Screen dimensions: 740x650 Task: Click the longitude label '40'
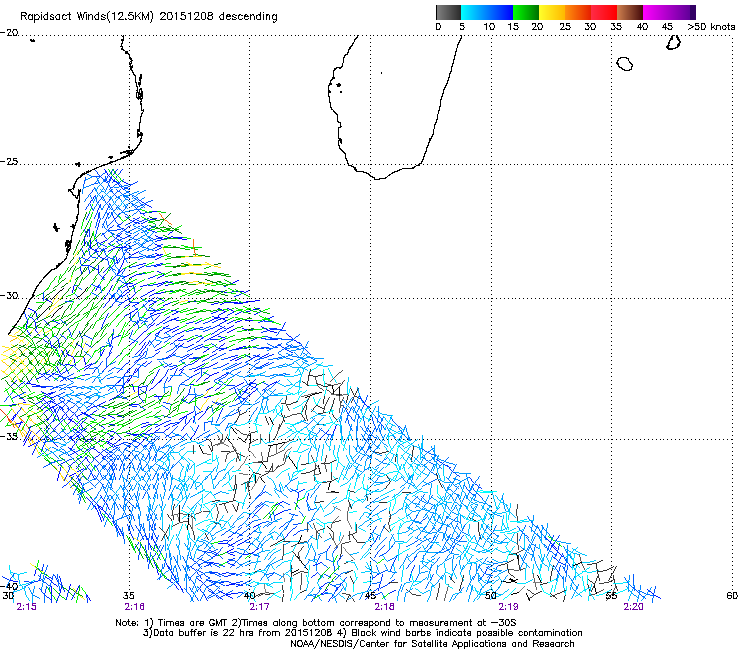pyautogui.click(x=250, y=596)
